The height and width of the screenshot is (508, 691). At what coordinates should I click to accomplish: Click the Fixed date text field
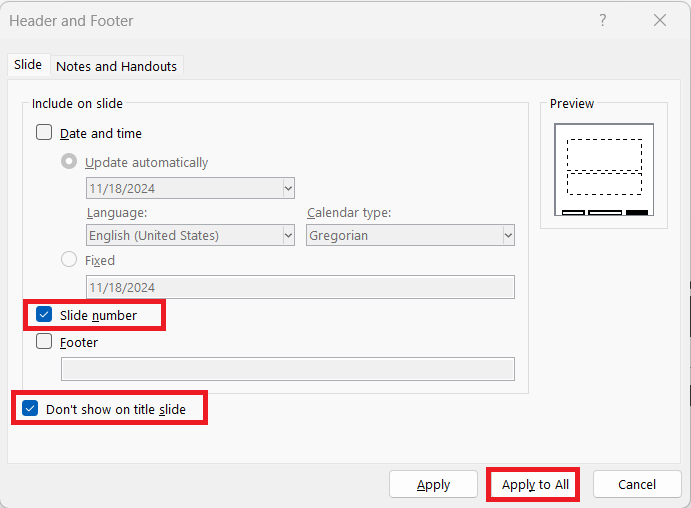pyautogui.click(x=300, y=287)
